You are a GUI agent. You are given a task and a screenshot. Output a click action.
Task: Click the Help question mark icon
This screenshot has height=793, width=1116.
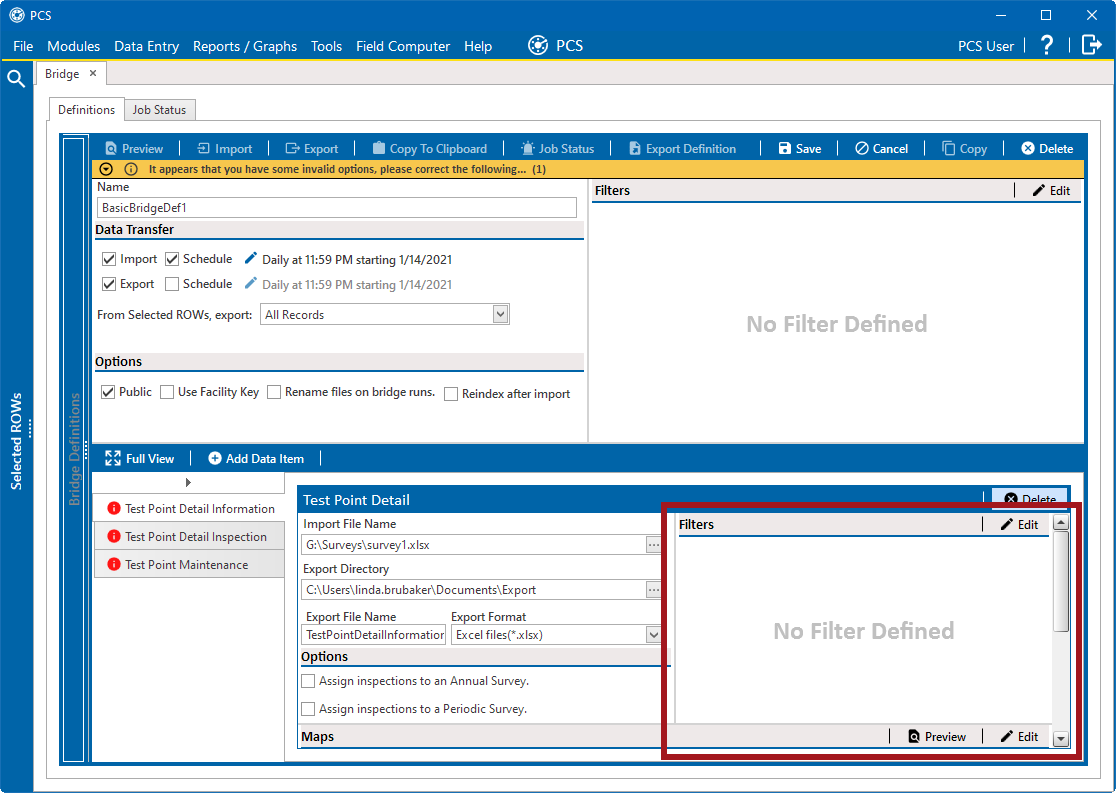[1046, 45]
